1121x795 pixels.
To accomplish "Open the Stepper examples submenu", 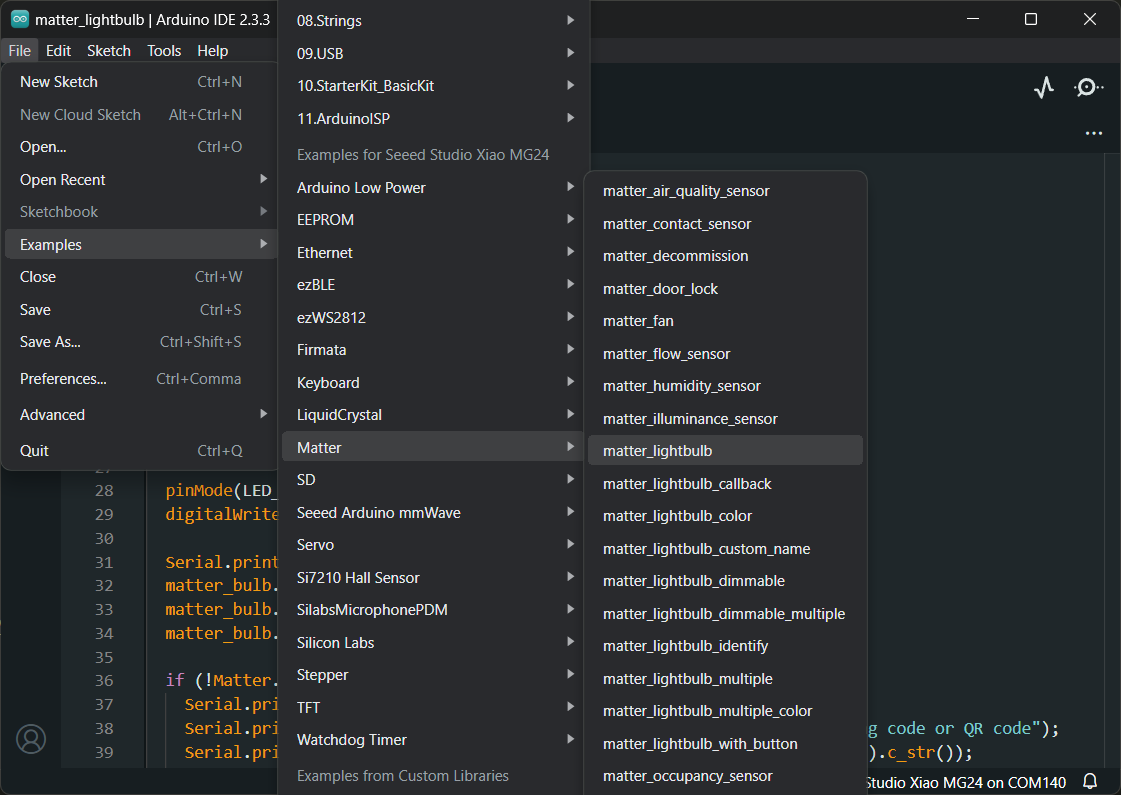I will [434, 675].
